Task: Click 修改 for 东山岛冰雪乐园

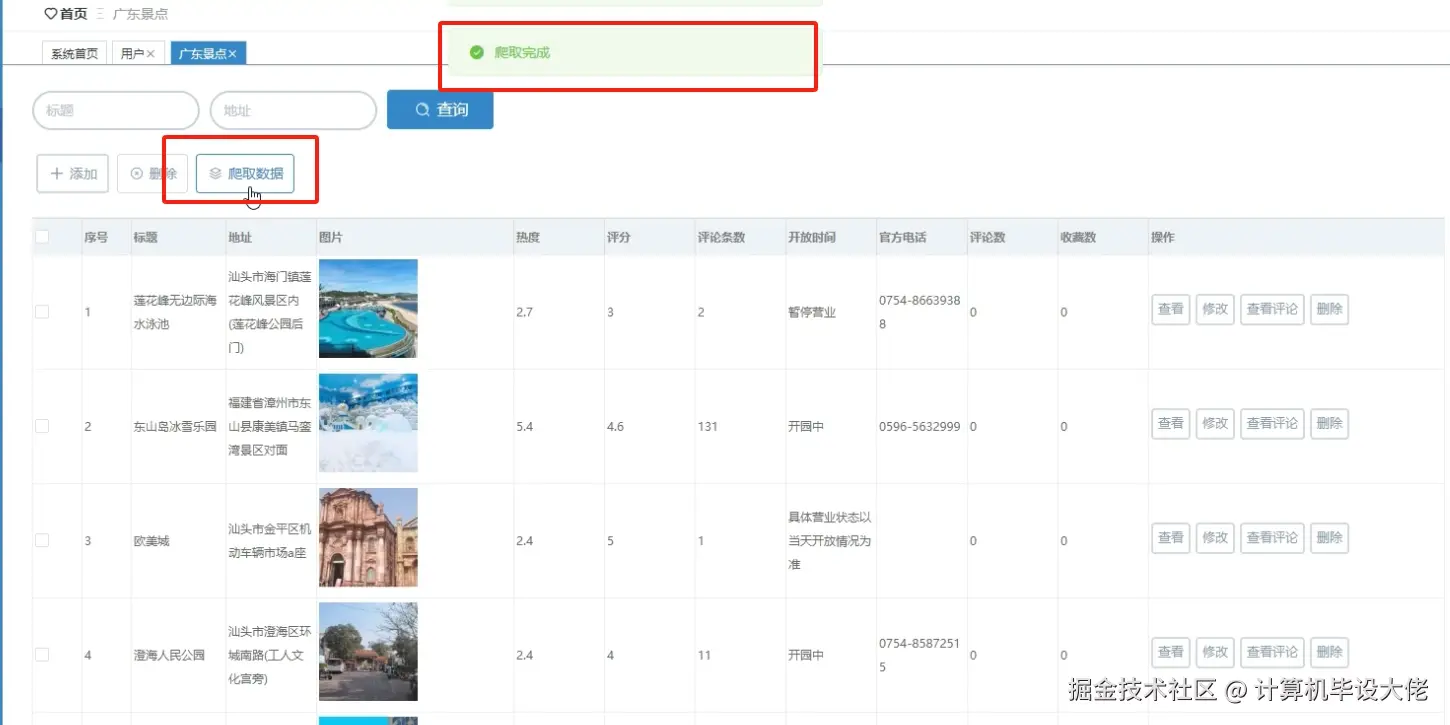Action: (x=1215, y=423)
